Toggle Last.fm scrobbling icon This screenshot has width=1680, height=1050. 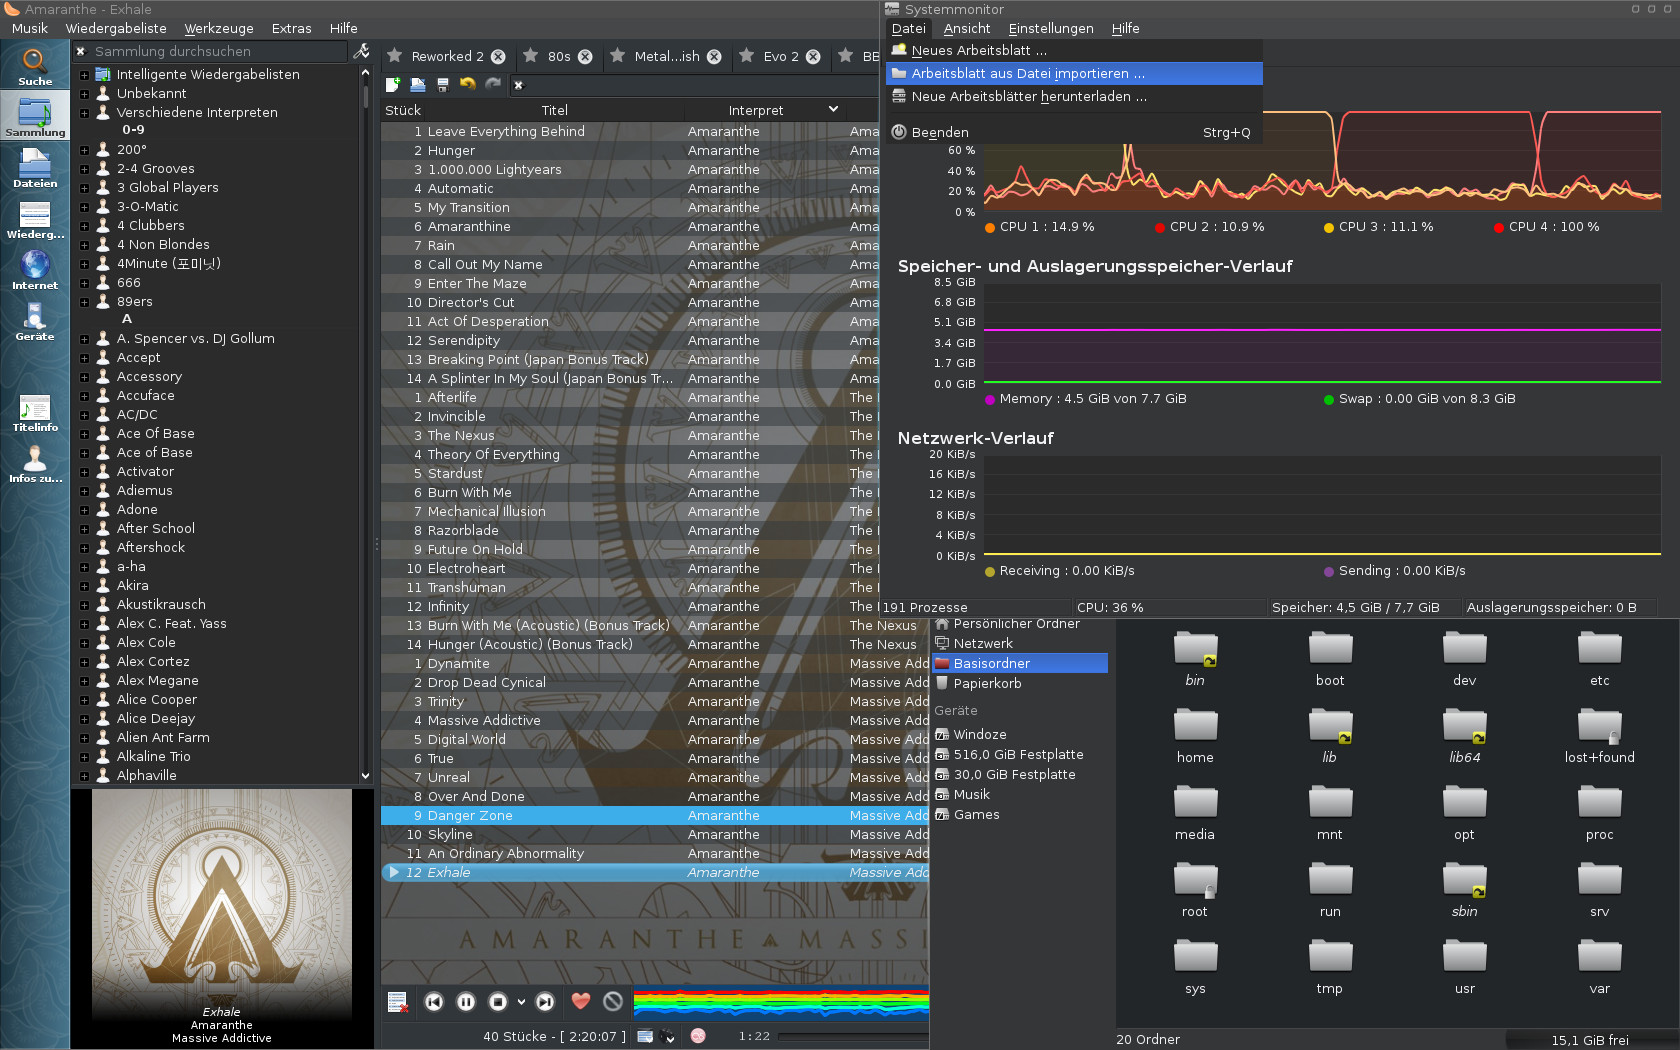coord(698,1036)
